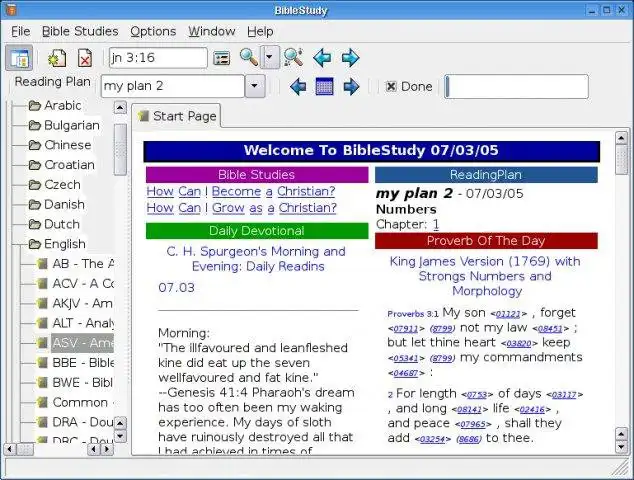Go back with top toolbar left arrow
Screen dimensions: 634x480
(322, 57)
